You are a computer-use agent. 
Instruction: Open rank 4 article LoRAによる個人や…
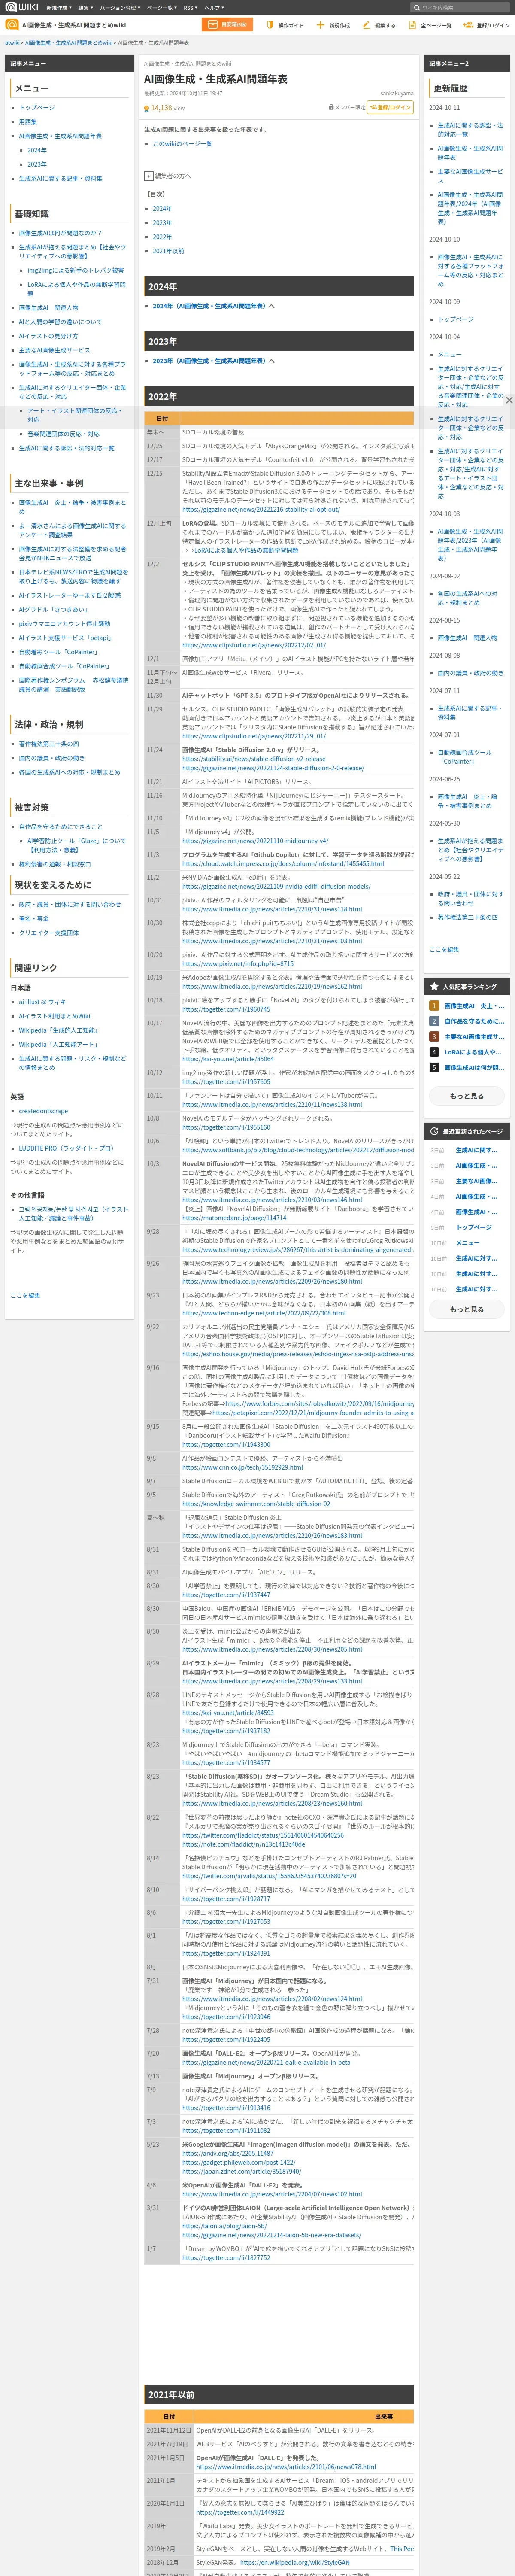click(x=473, y=1052)
